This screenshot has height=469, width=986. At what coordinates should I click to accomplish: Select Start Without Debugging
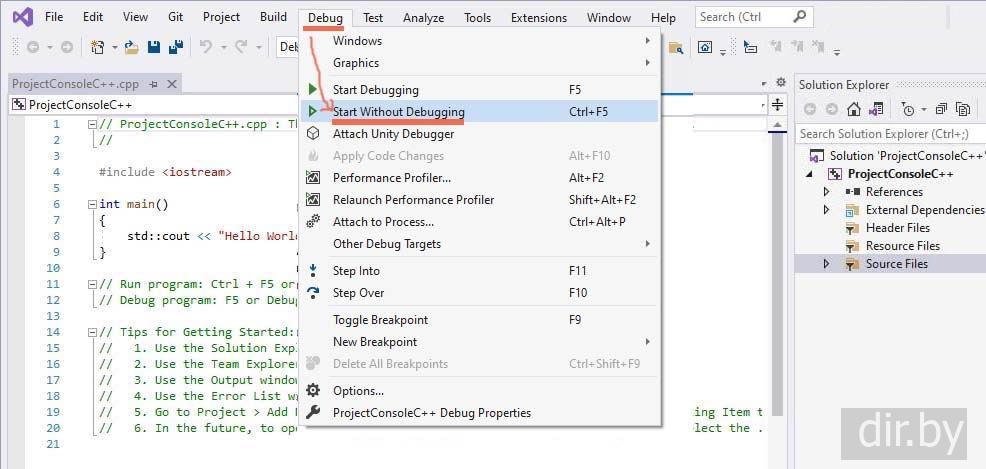[x=480, y=112]
